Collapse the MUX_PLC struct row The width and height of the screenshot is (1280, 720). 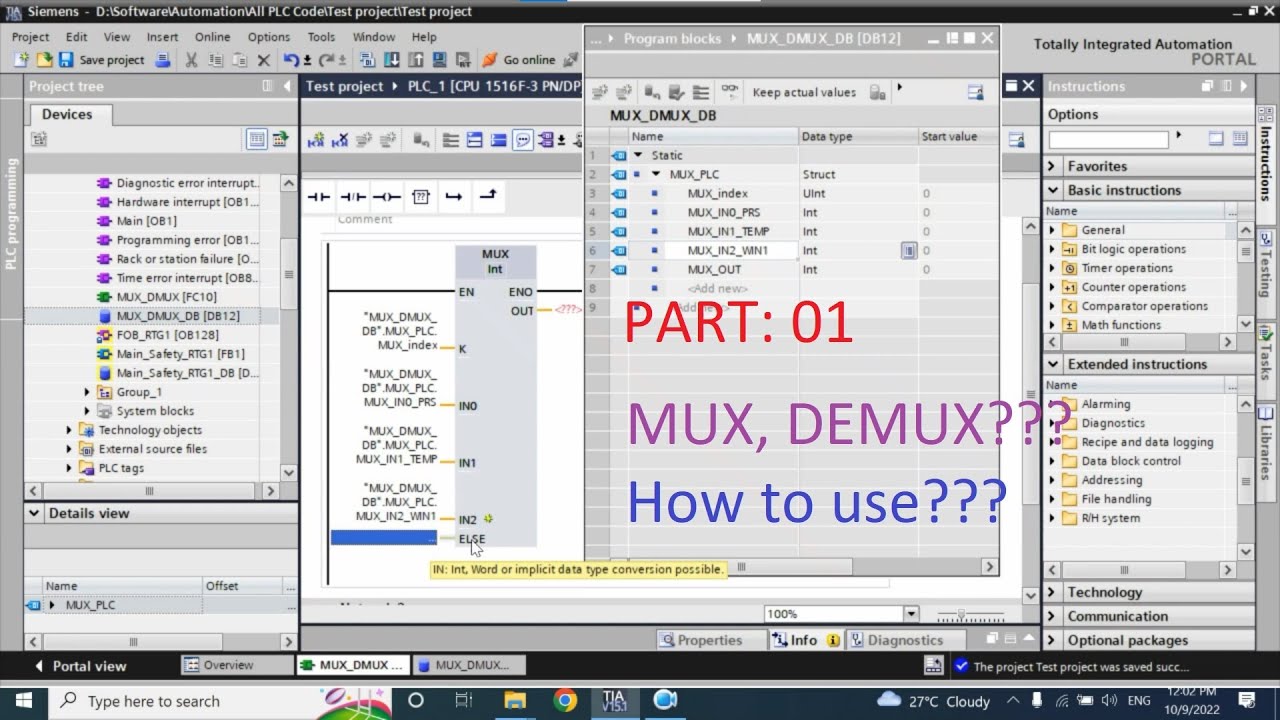pos(656,174)
